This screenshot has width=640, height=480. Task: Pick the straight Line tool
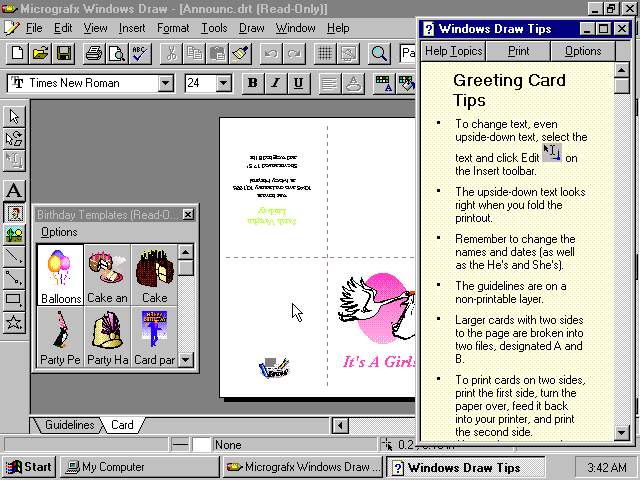[x=14, y=257]
